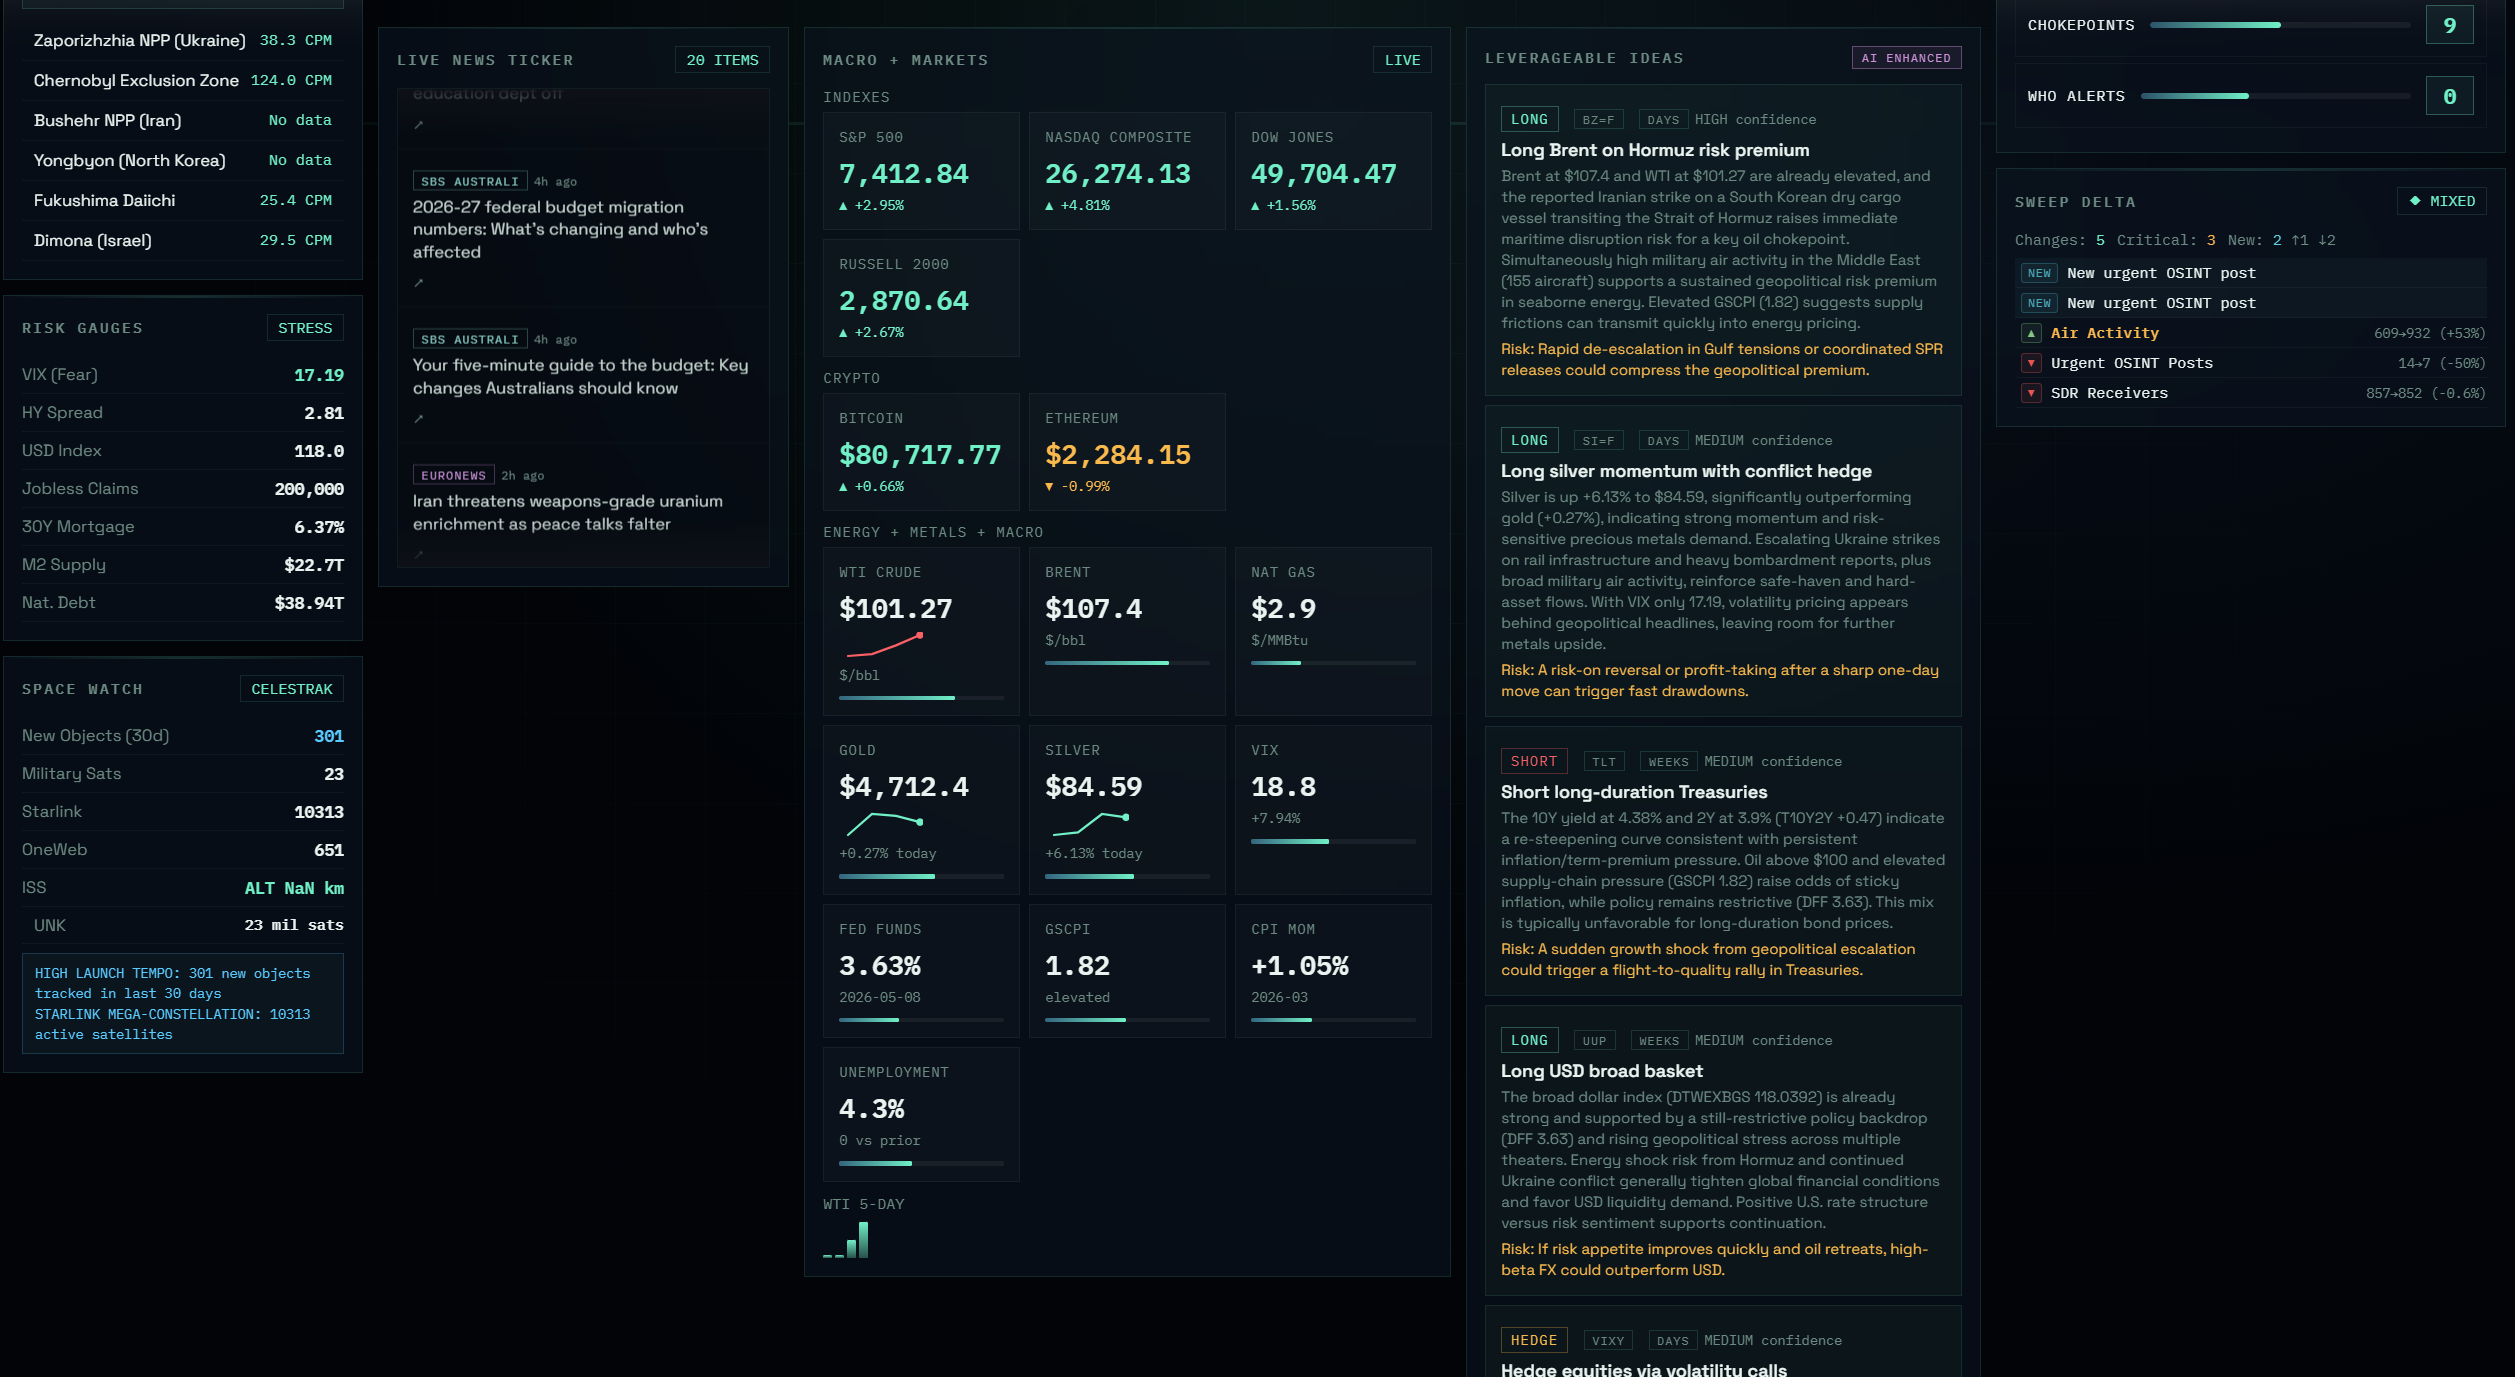Click 'Chernobyl Exclusion Zone' radiation row

point(183,80)
